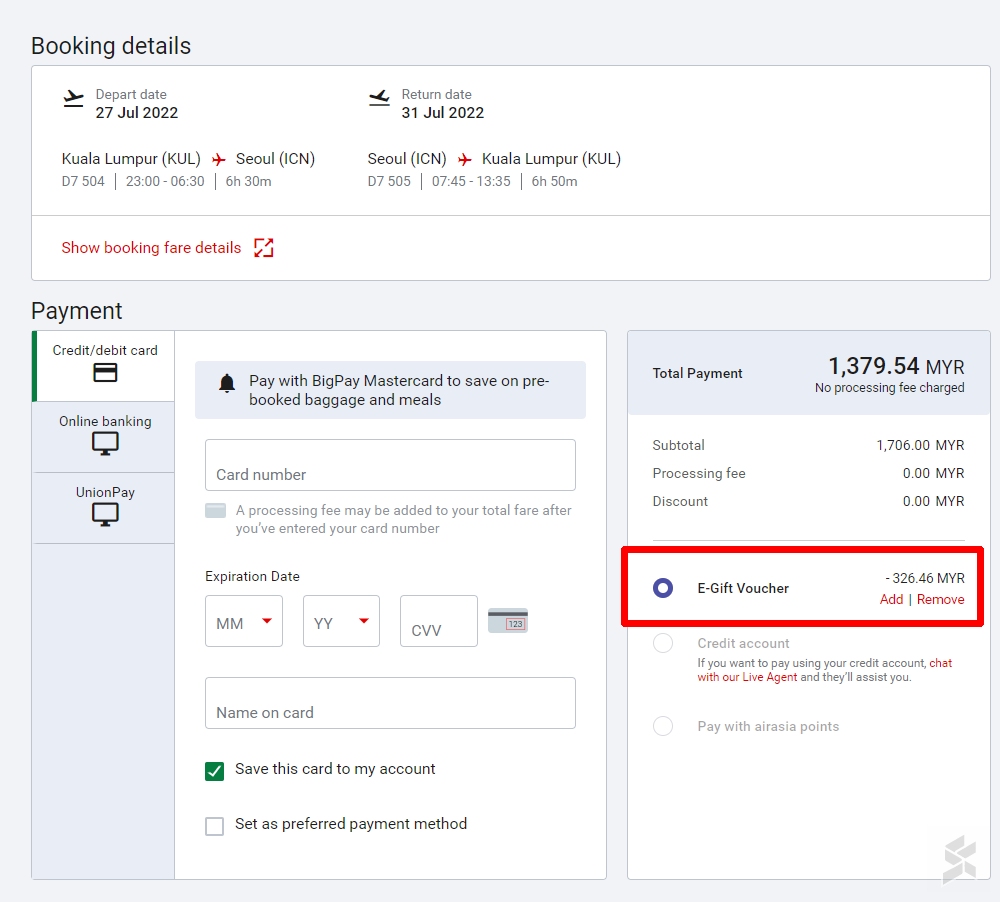Focus the Card number input field
The image size is (1000, 902).
tap(390, 466)
